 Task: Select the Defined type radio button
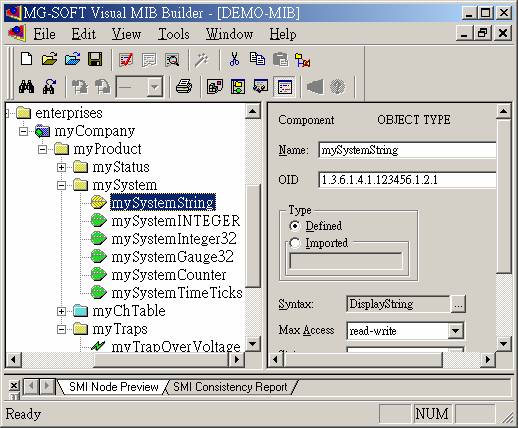[295, 226]
